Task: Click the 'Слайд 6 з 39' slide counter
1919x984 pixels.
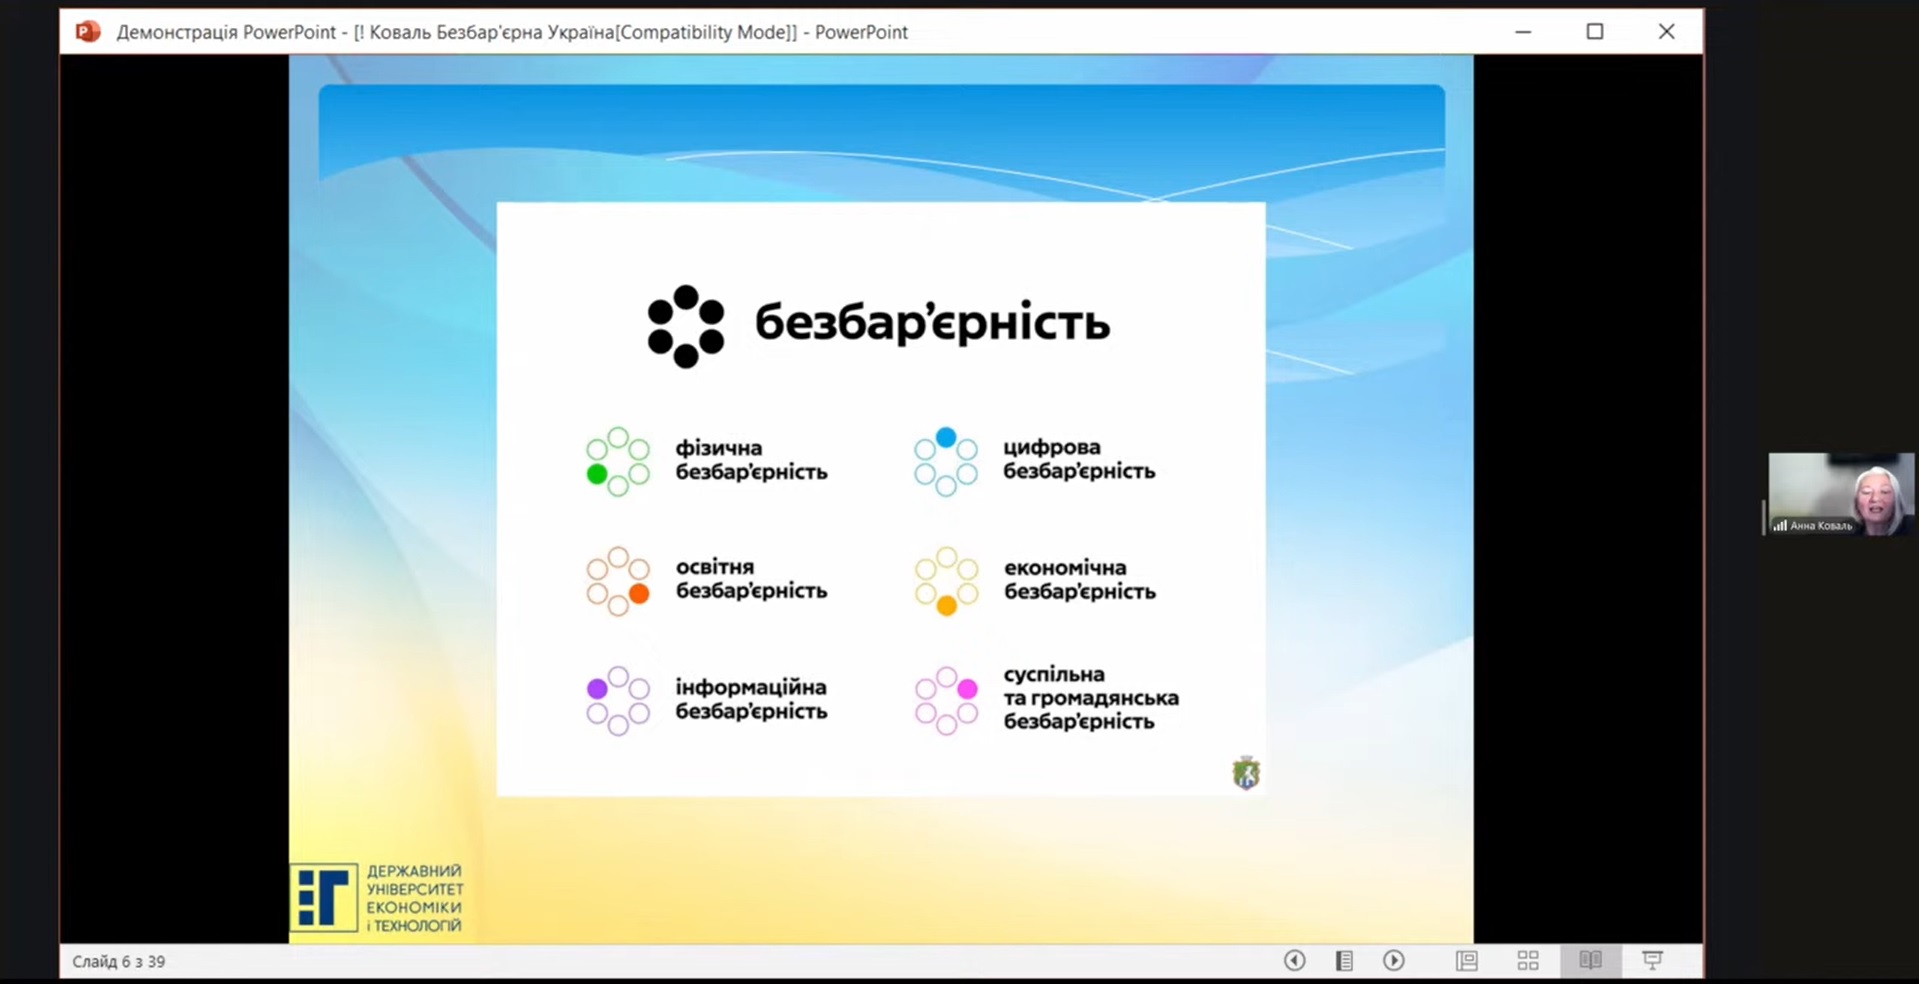Action: 119,961
